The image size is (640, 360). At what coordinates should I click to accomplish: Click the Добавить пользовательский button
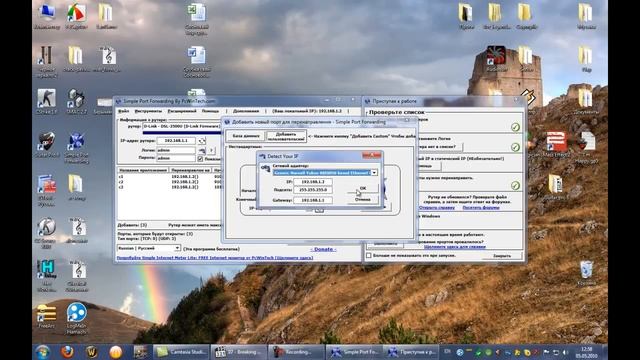point(286,136)
